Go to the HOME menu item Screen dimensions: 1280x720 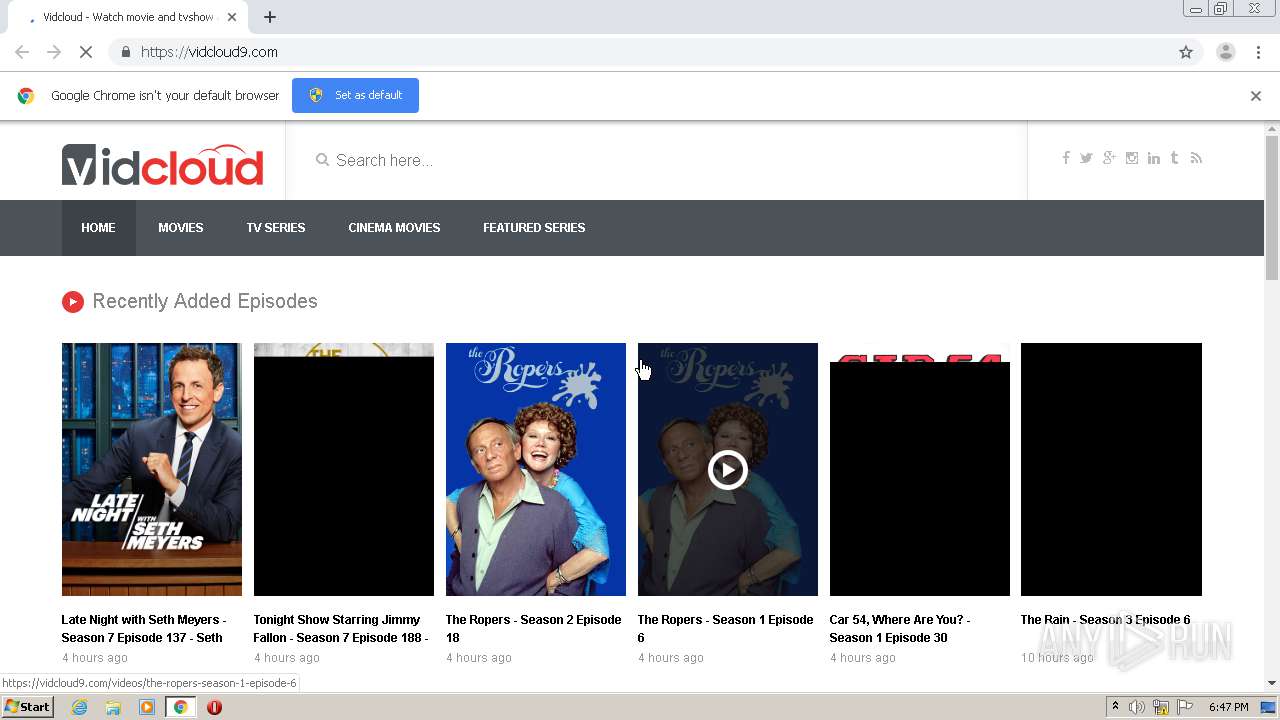(x=98, y=228)
